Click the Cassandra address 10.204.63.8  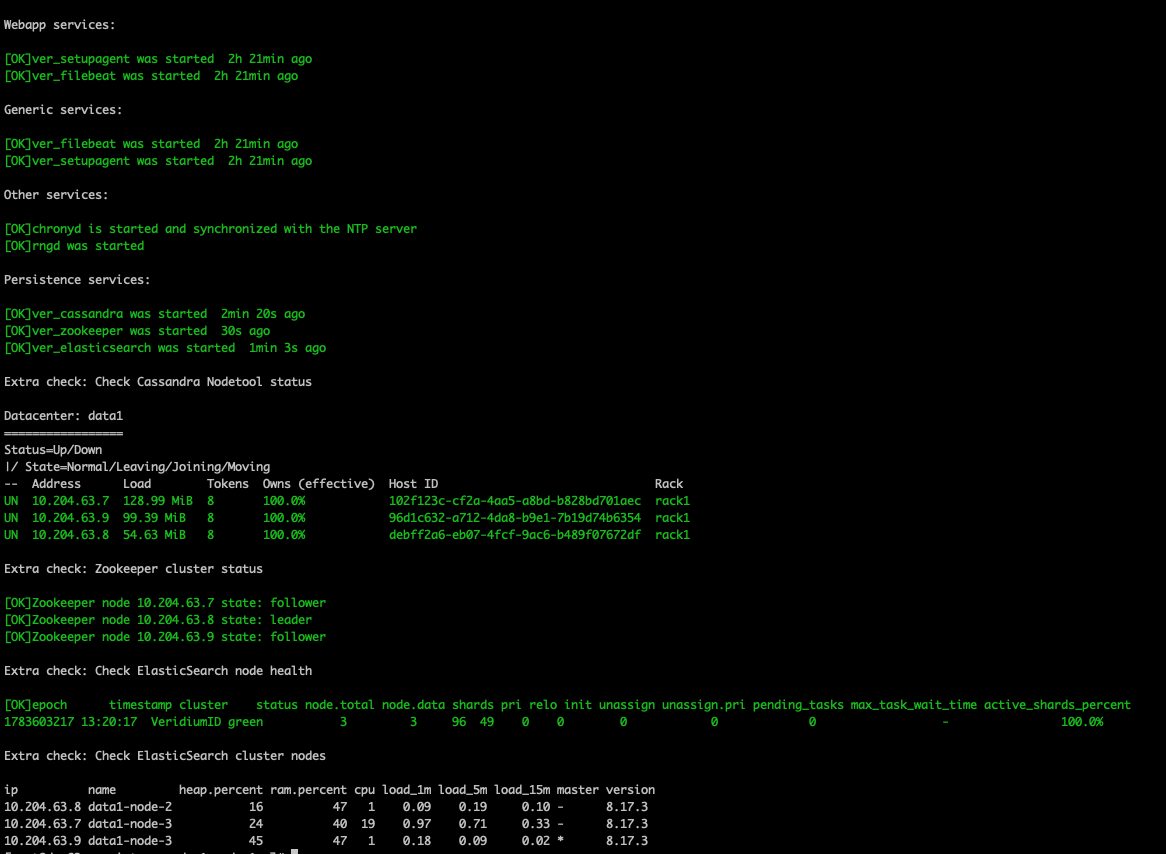pos(70,535)
